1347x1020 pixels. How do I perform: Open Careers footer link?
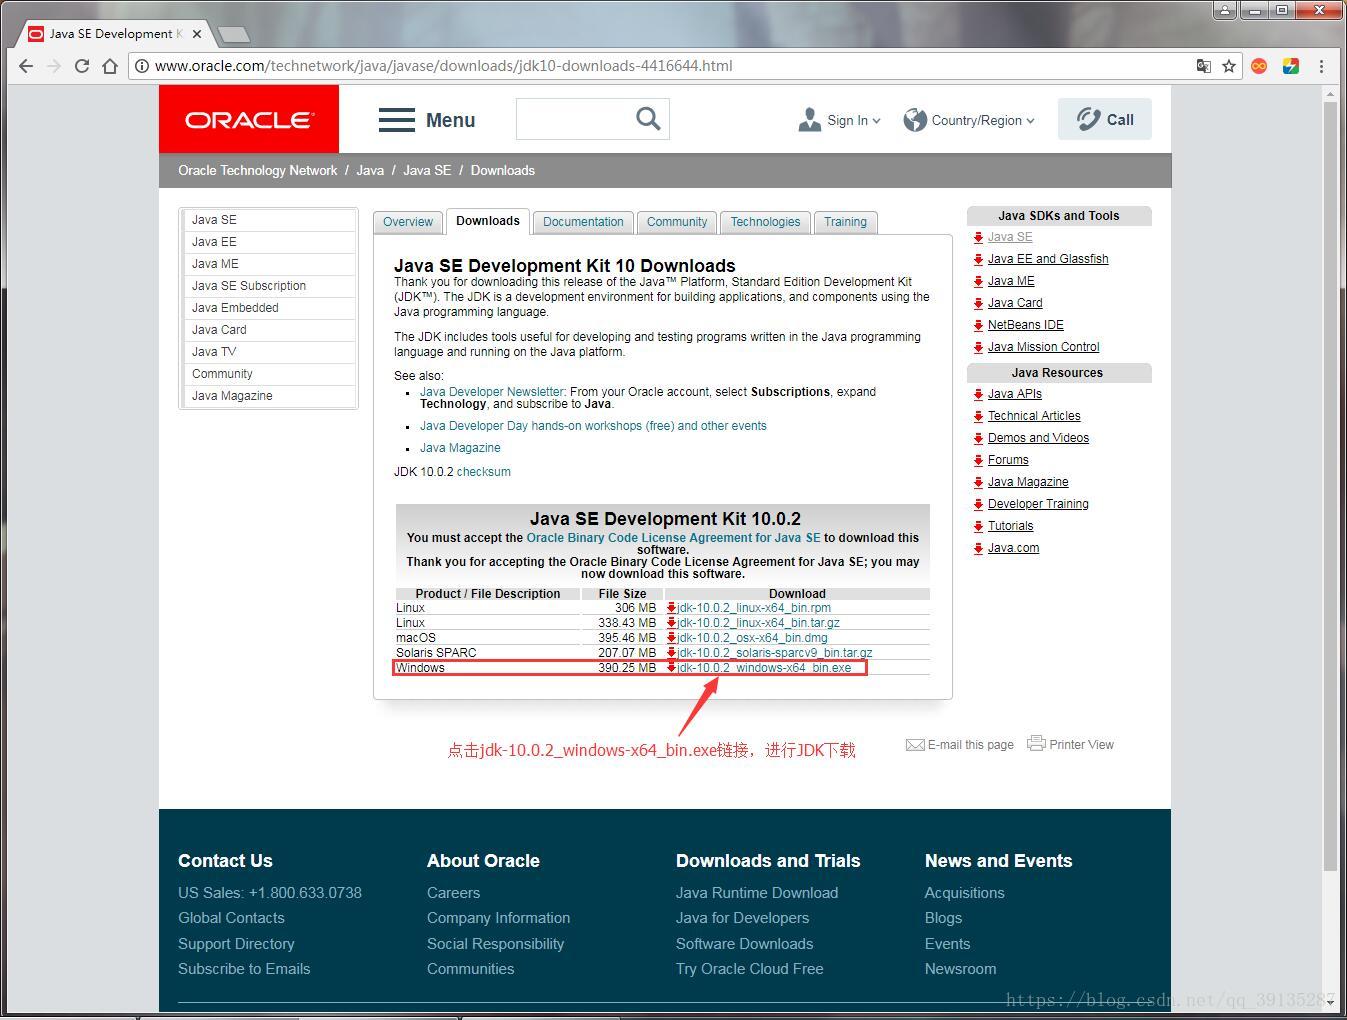click(453, 893)
